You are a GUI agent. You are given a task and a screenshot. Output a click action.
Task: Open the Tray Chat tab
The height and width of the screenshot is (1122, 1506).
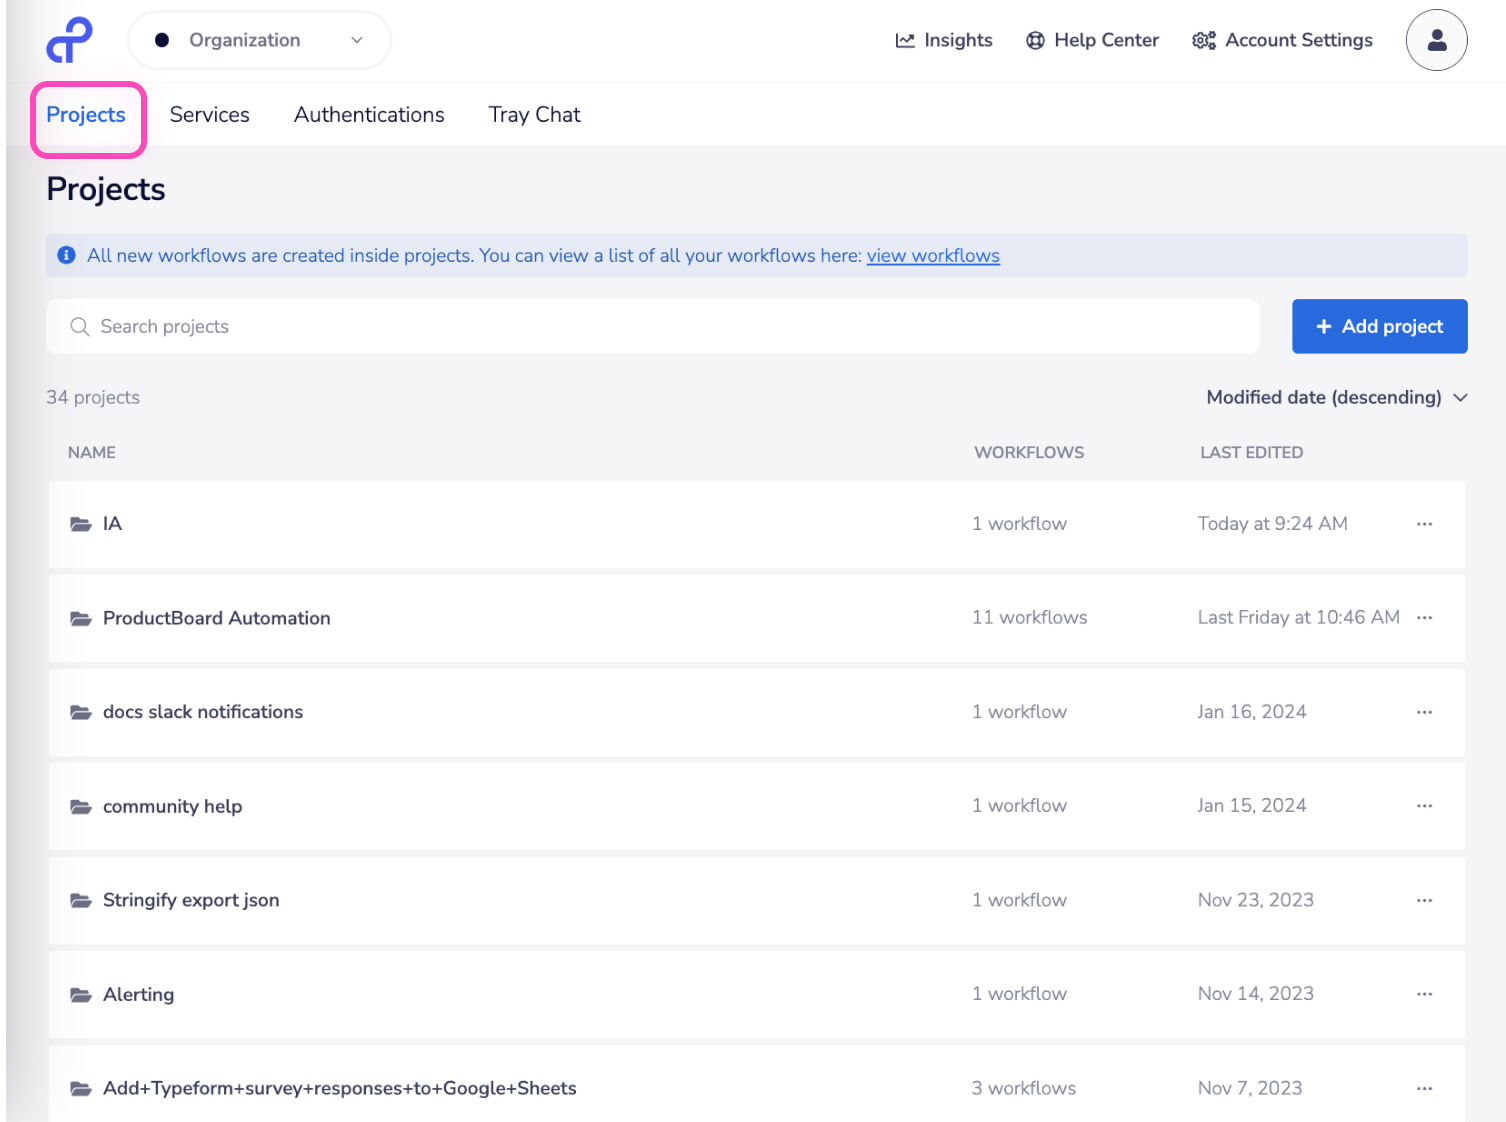pyautogui.click(x=534, y=115)
